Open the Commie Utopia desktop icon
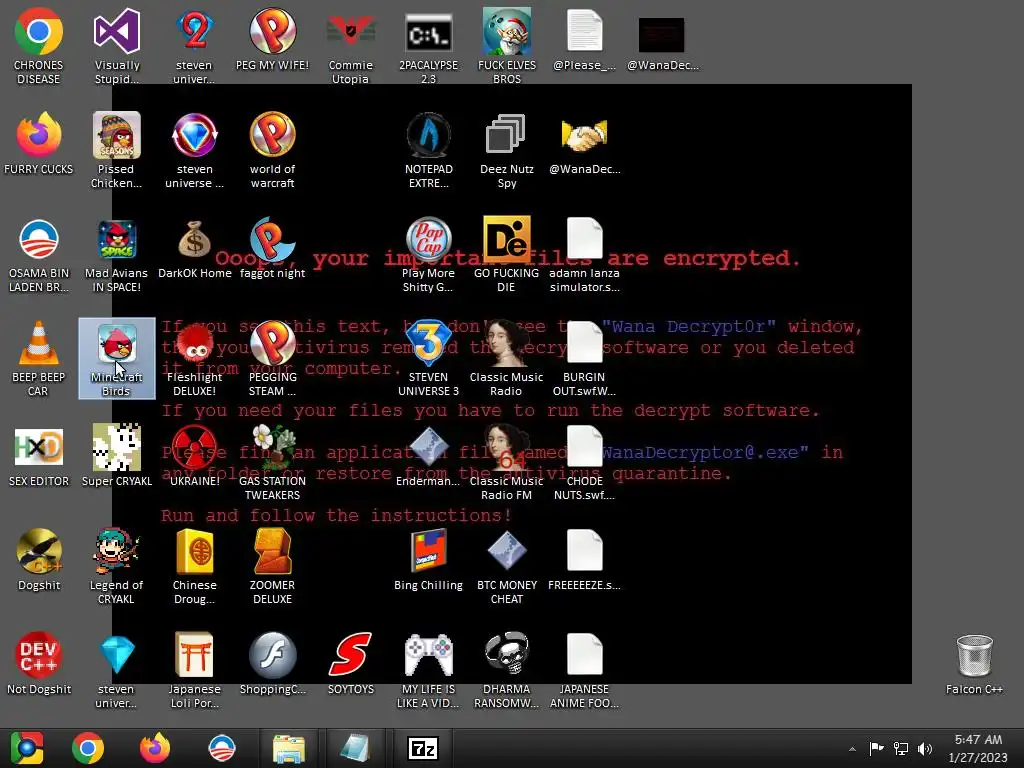The width and height of the screenshot is (1024, 768). click(351, 31)
